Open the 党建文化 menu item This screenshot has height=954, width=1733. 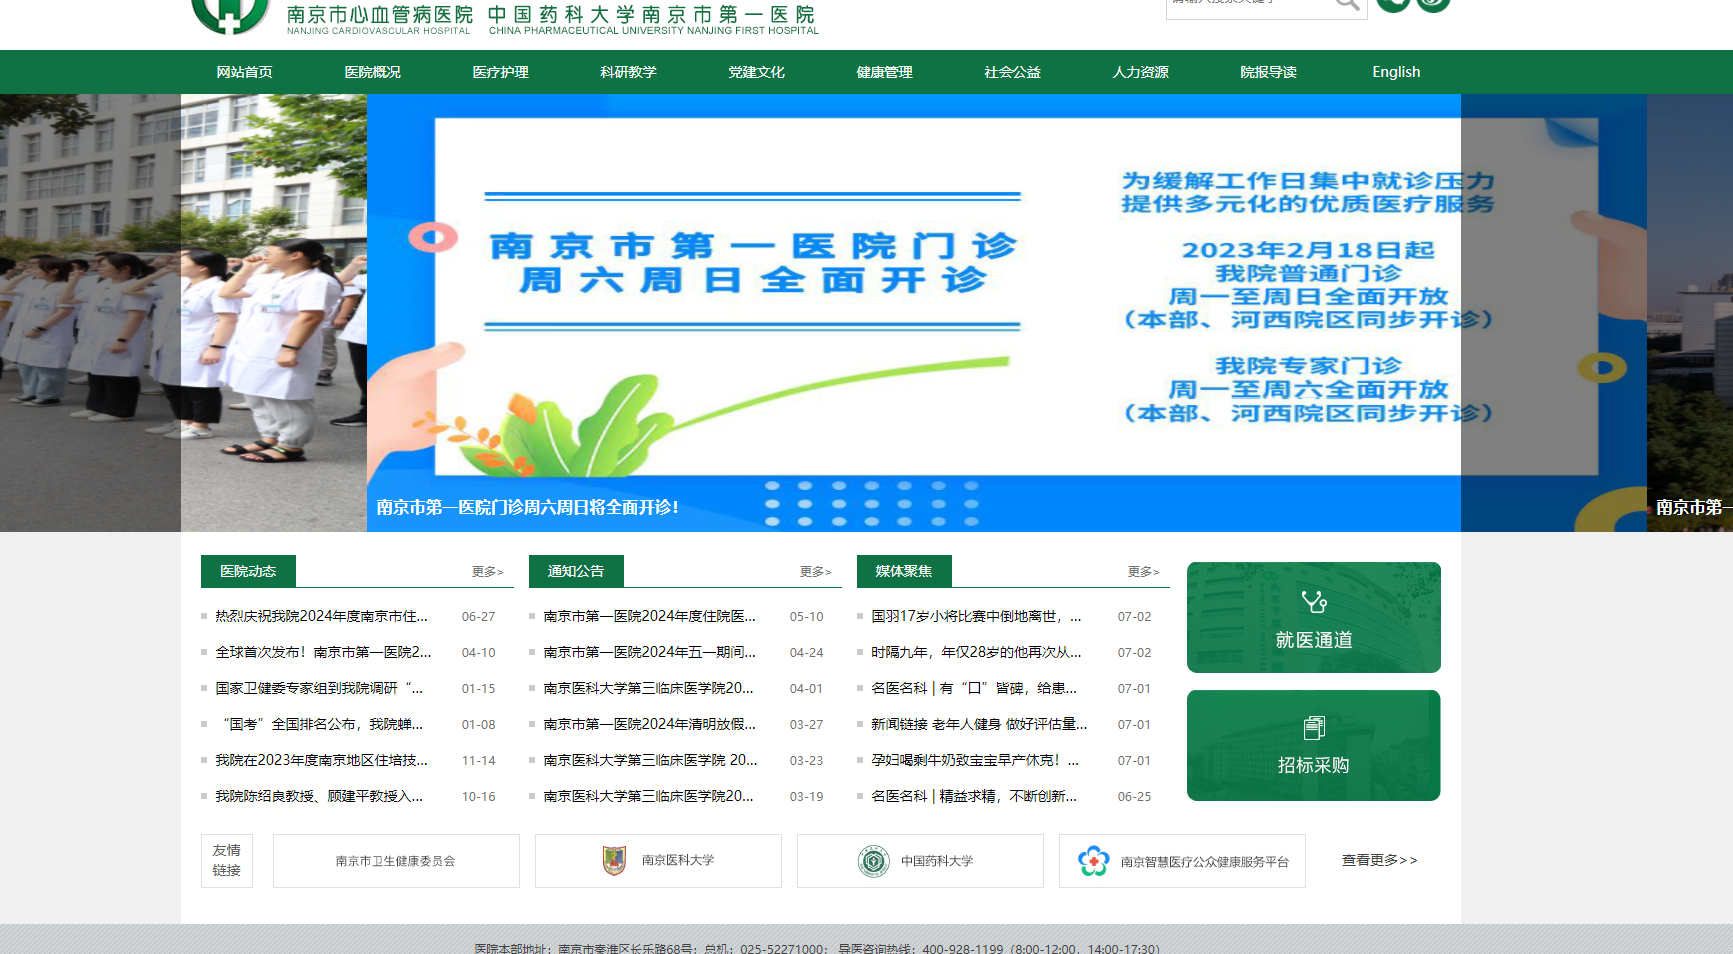(x=757, y=72)
